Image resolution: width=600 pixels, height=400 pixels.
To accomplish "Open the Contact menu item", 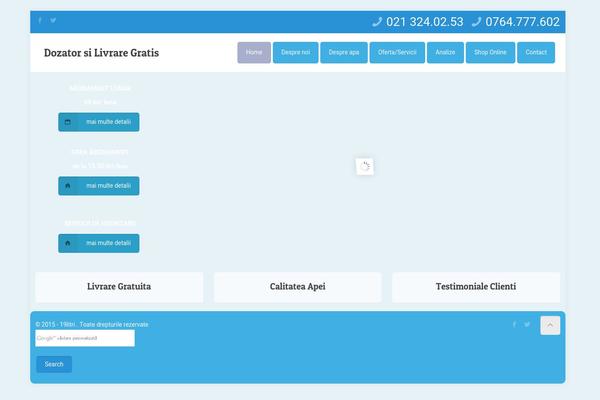I will 536,52.
